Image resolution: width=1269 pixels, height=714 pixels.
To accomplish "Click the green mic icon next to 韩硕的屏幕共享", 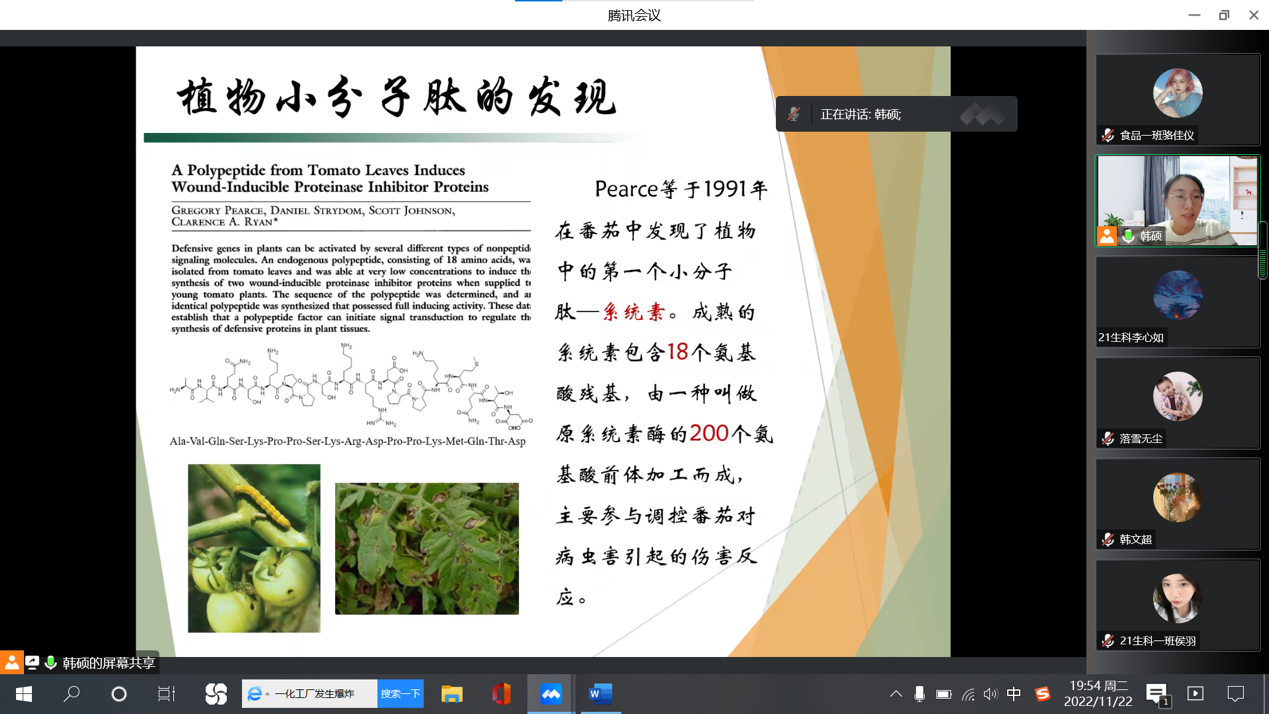I will point(50,663).
